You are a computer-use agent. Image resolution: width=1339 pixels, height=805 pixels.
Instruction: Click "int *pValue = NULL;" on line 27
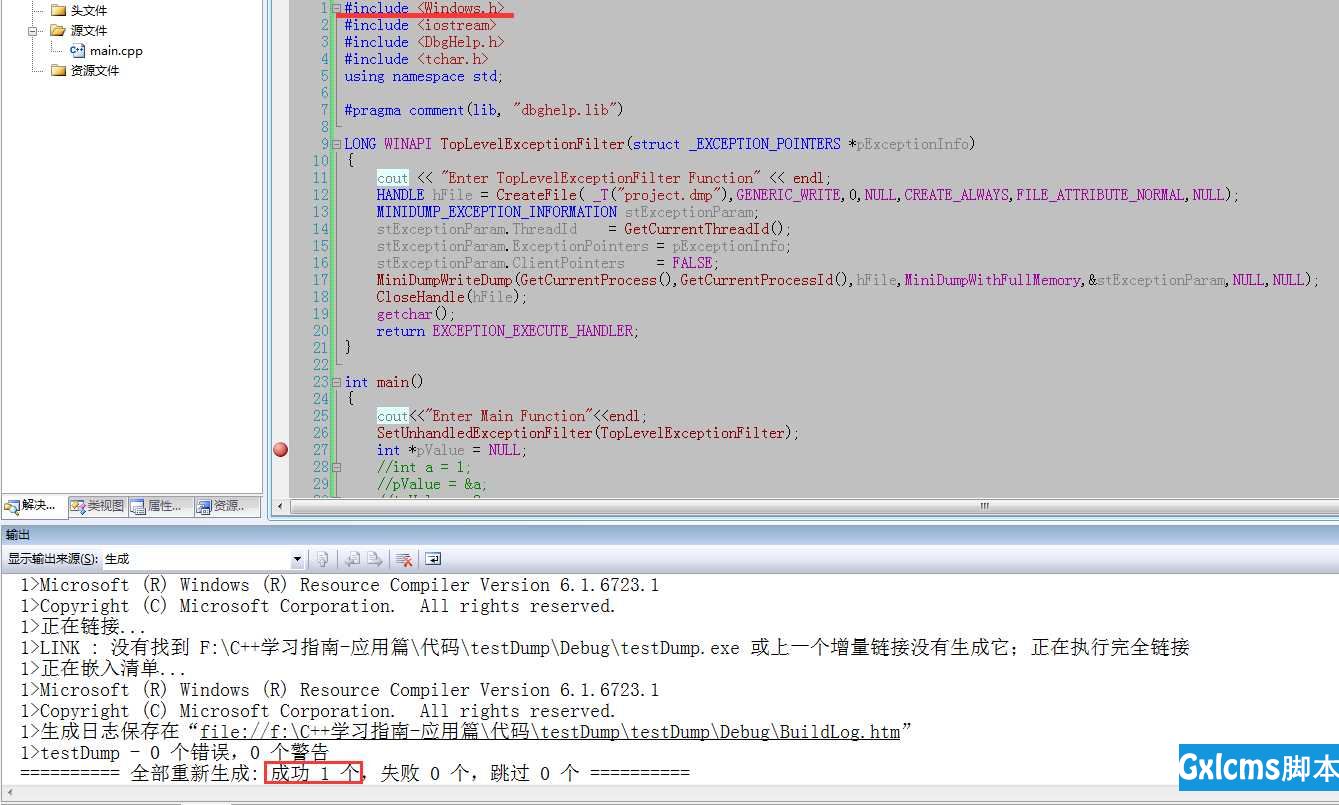pos(451,450)
